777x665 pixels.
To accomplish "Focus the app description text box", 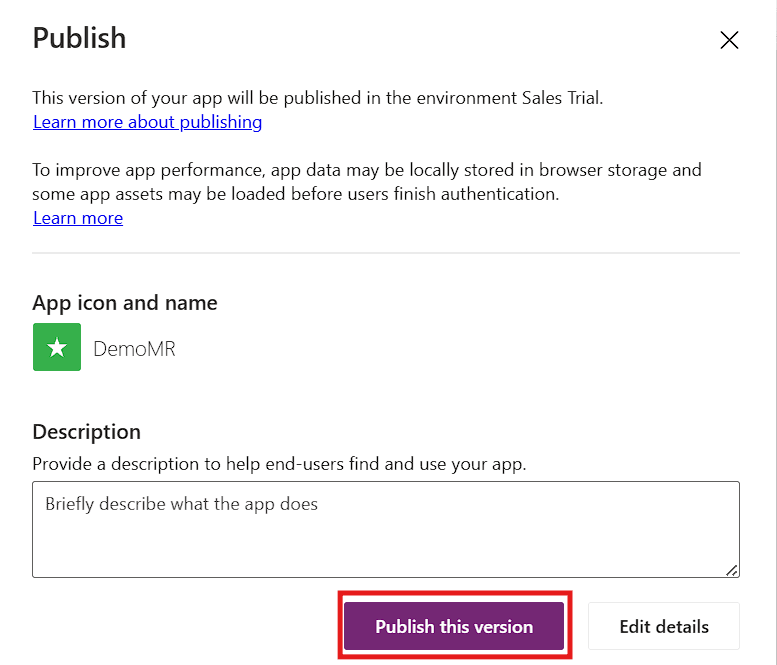I will point(386,530).
